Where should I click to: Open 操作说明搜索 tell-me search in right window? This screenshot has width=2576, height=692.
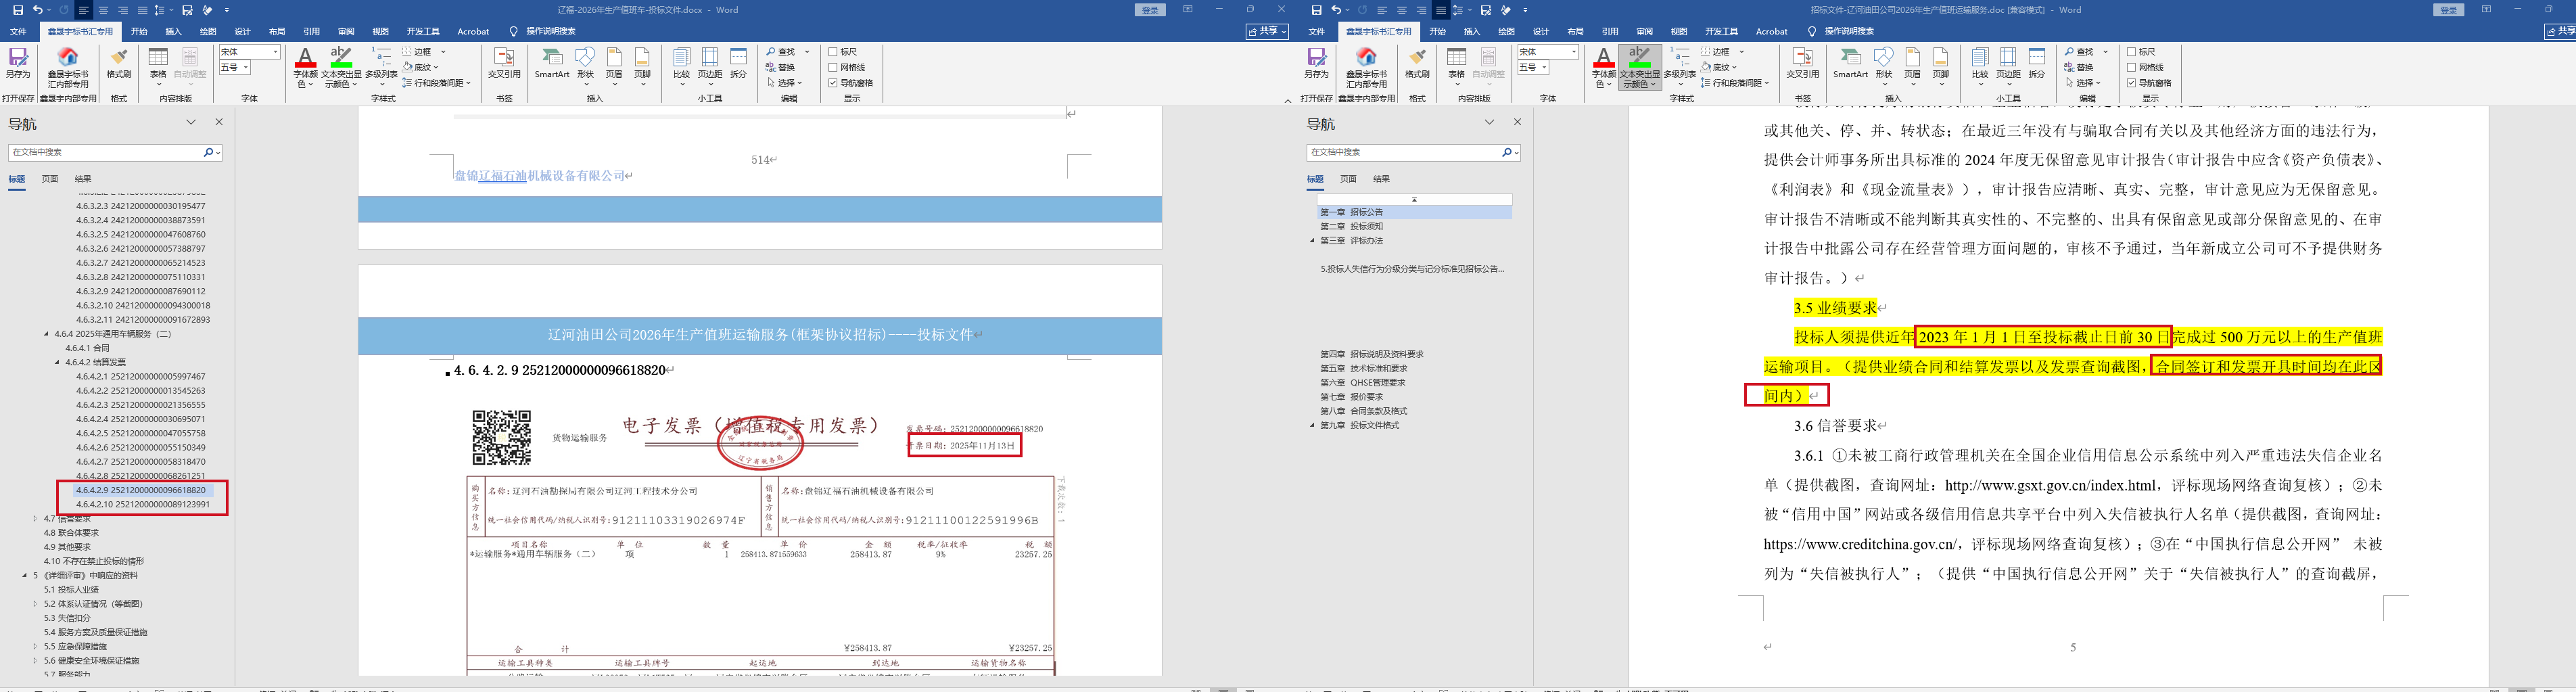coord(1848,31)
